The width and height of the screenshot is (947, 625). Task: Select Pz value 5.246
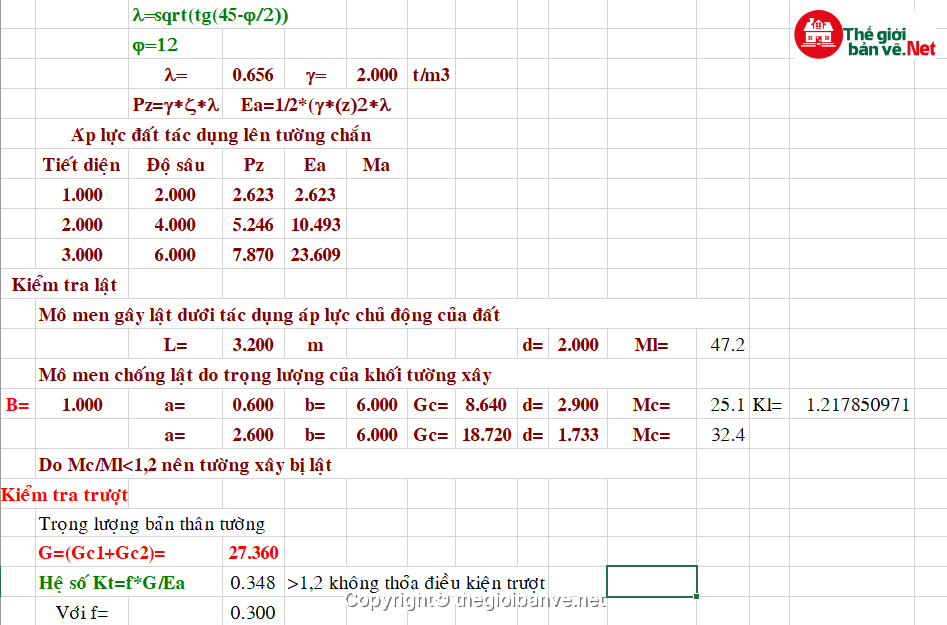253,225
